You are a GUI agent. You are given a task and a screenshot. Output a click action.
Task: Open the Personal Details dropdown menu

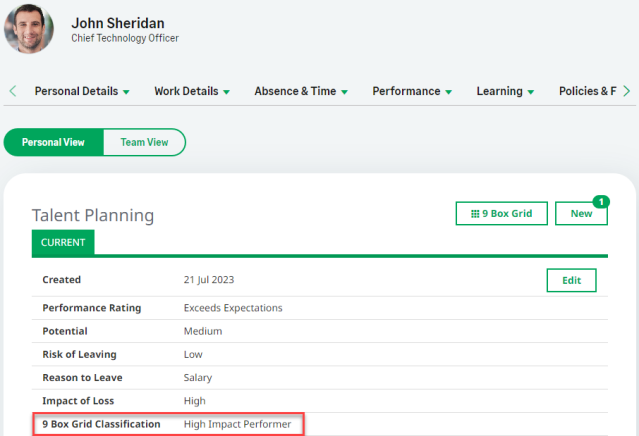click(x=82, y=91)
